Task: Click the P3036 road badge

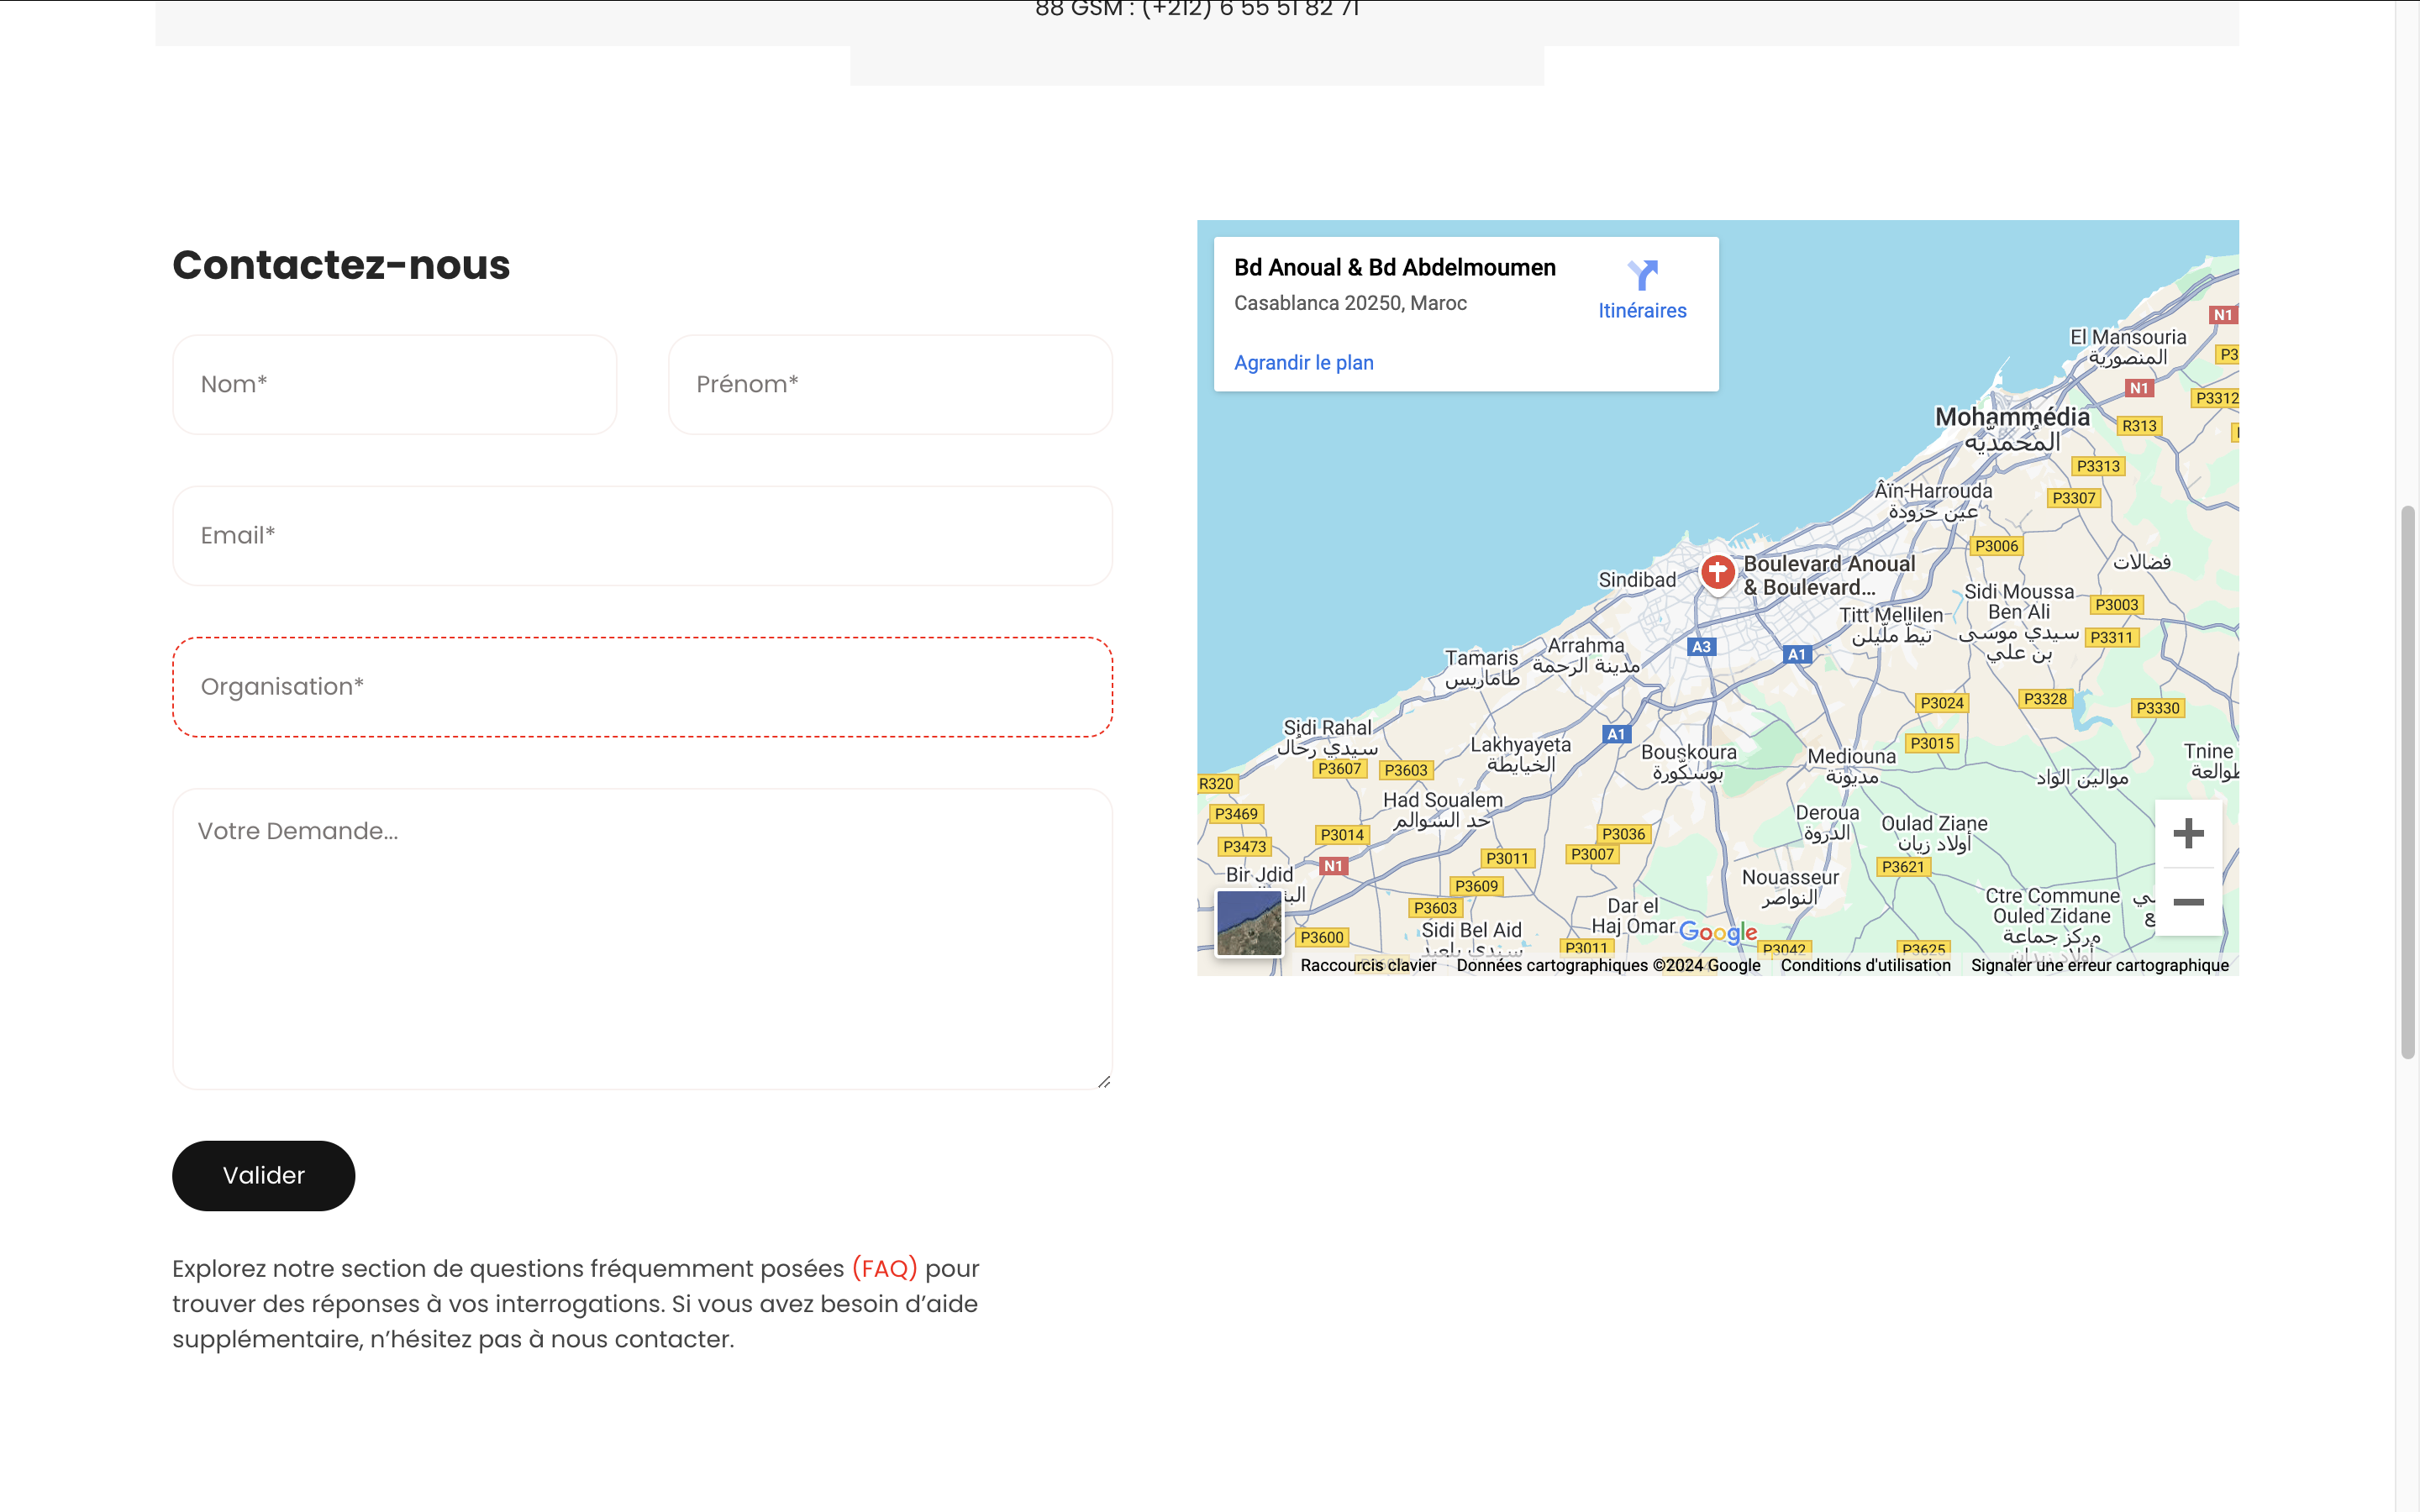Action: pos(1622,834)
